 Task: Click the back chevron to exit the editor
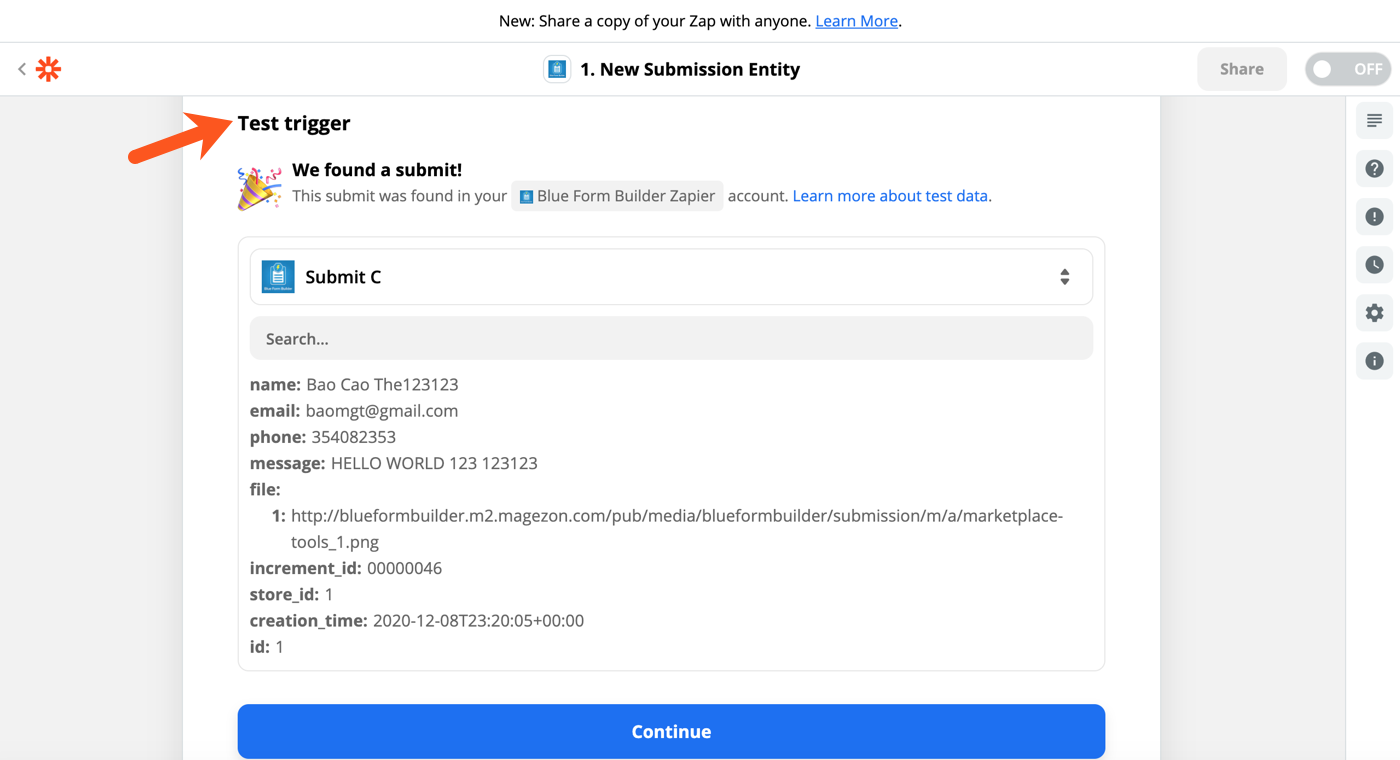click(21, 69)
